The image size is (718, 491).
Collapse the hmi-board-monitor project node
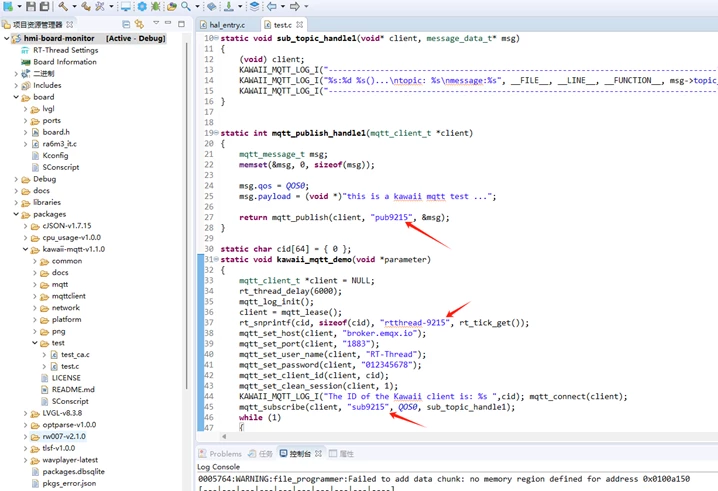6,38
